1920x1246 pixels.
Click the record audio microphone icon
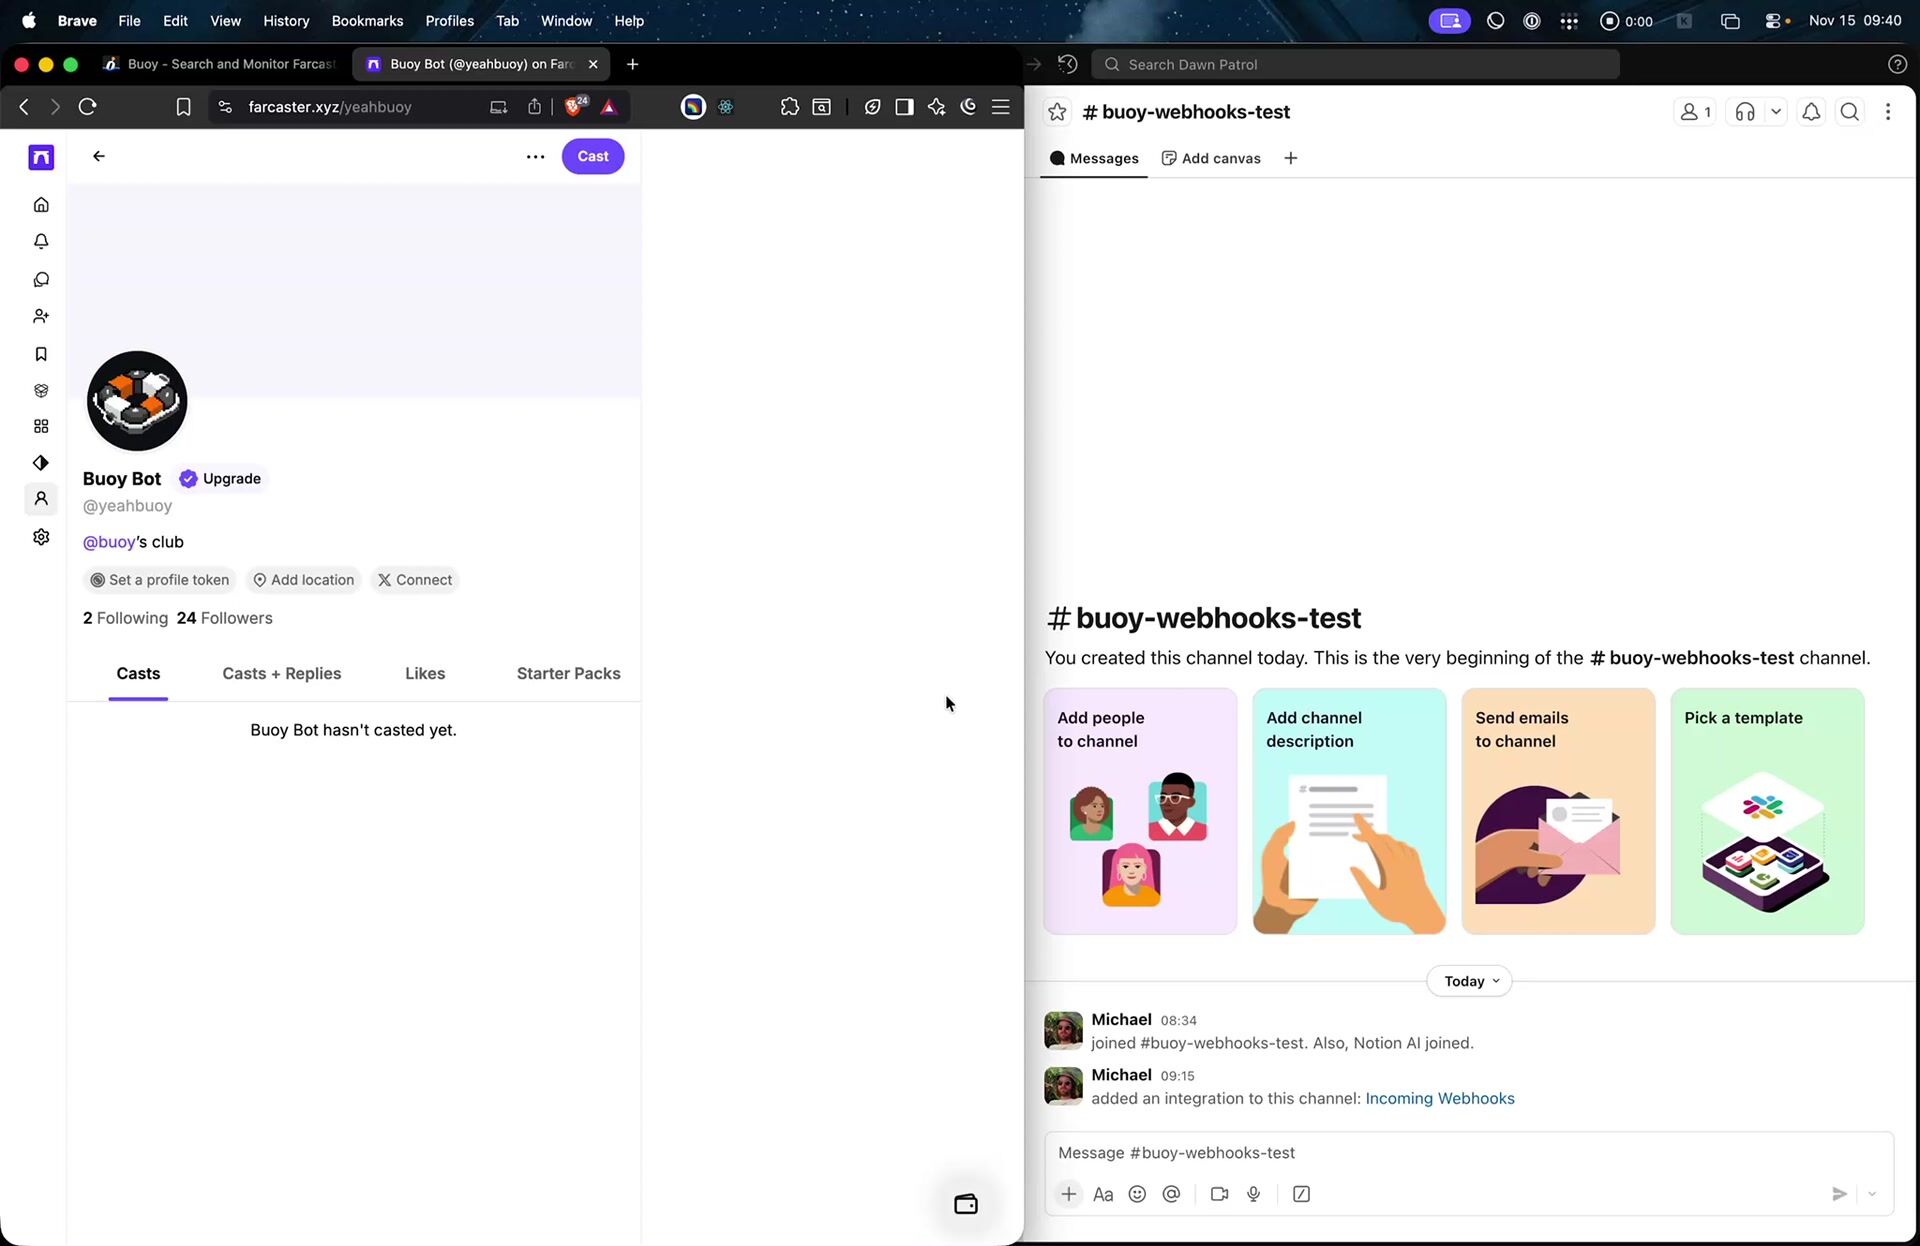[x=1254, y=1194]
